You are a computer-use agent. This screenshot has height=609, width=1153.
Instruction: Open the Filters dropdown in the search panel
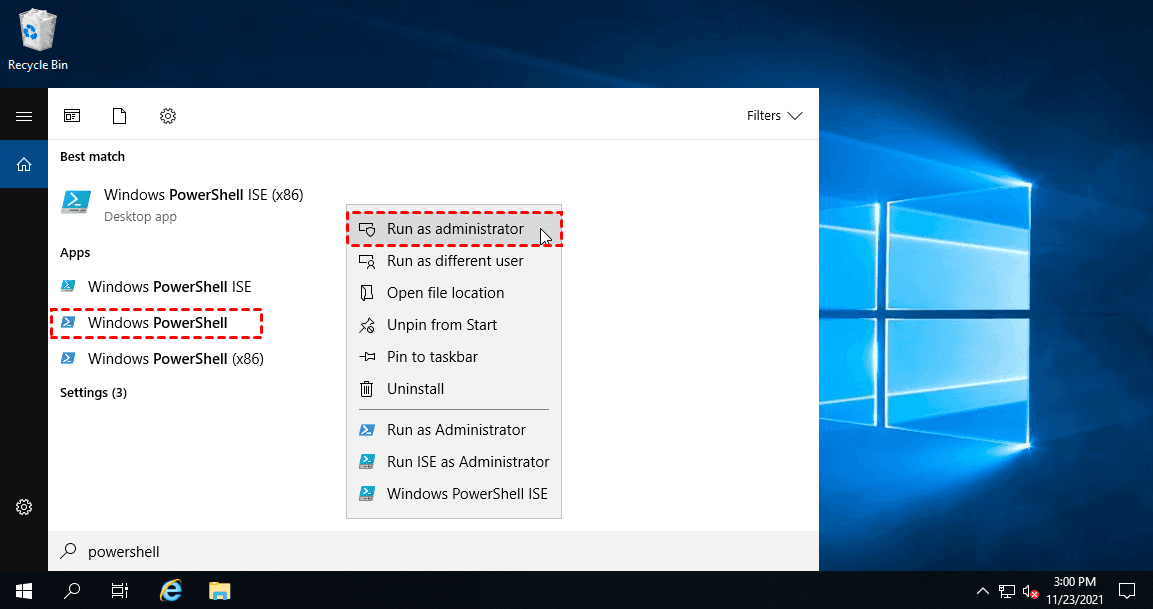pos(774,115)
